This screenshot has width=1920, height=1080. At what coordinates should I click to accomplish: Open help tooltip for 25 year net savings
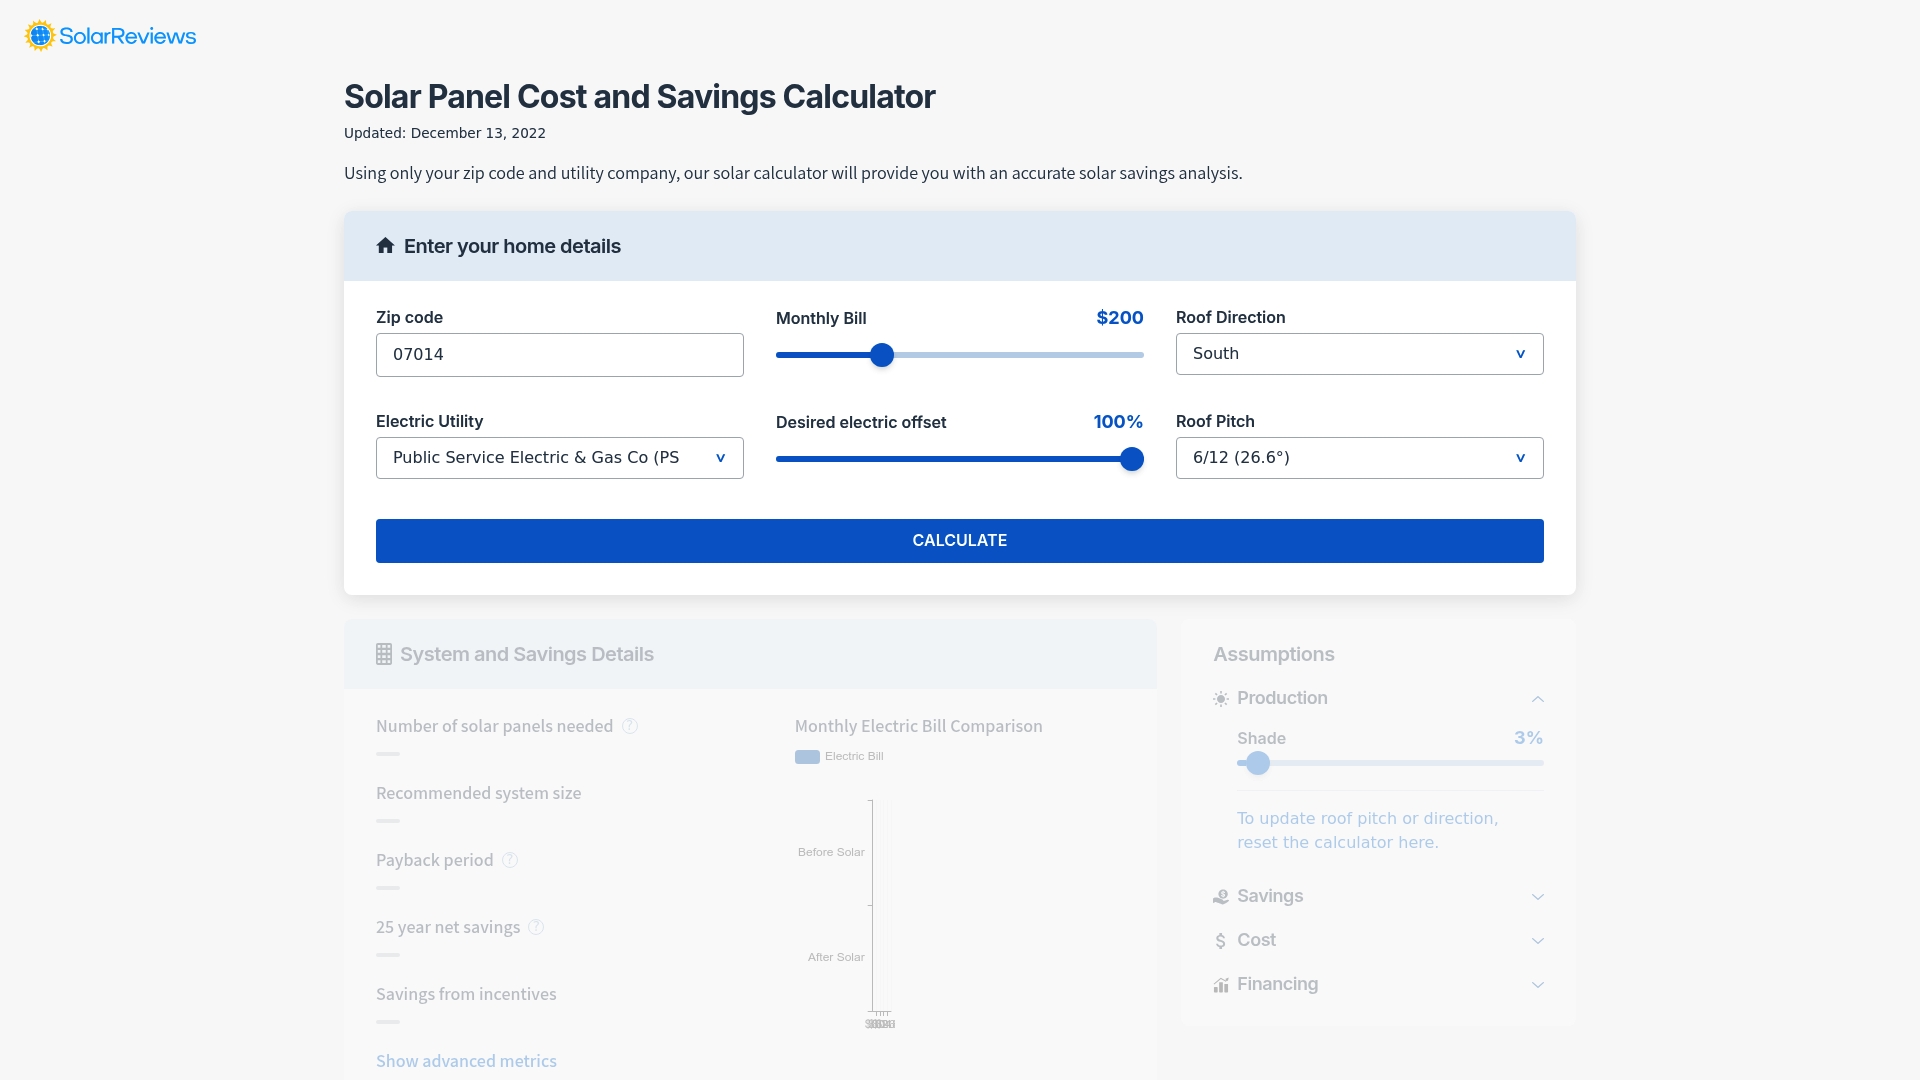[x=536, y=927]
